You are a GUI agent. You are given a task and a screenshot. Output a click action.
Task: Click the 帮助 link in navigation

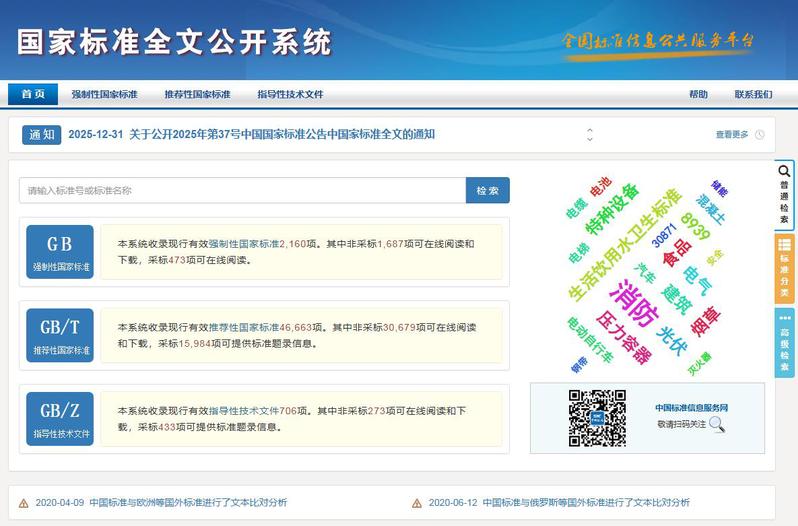pyautogui.click(x=698, y=94)
